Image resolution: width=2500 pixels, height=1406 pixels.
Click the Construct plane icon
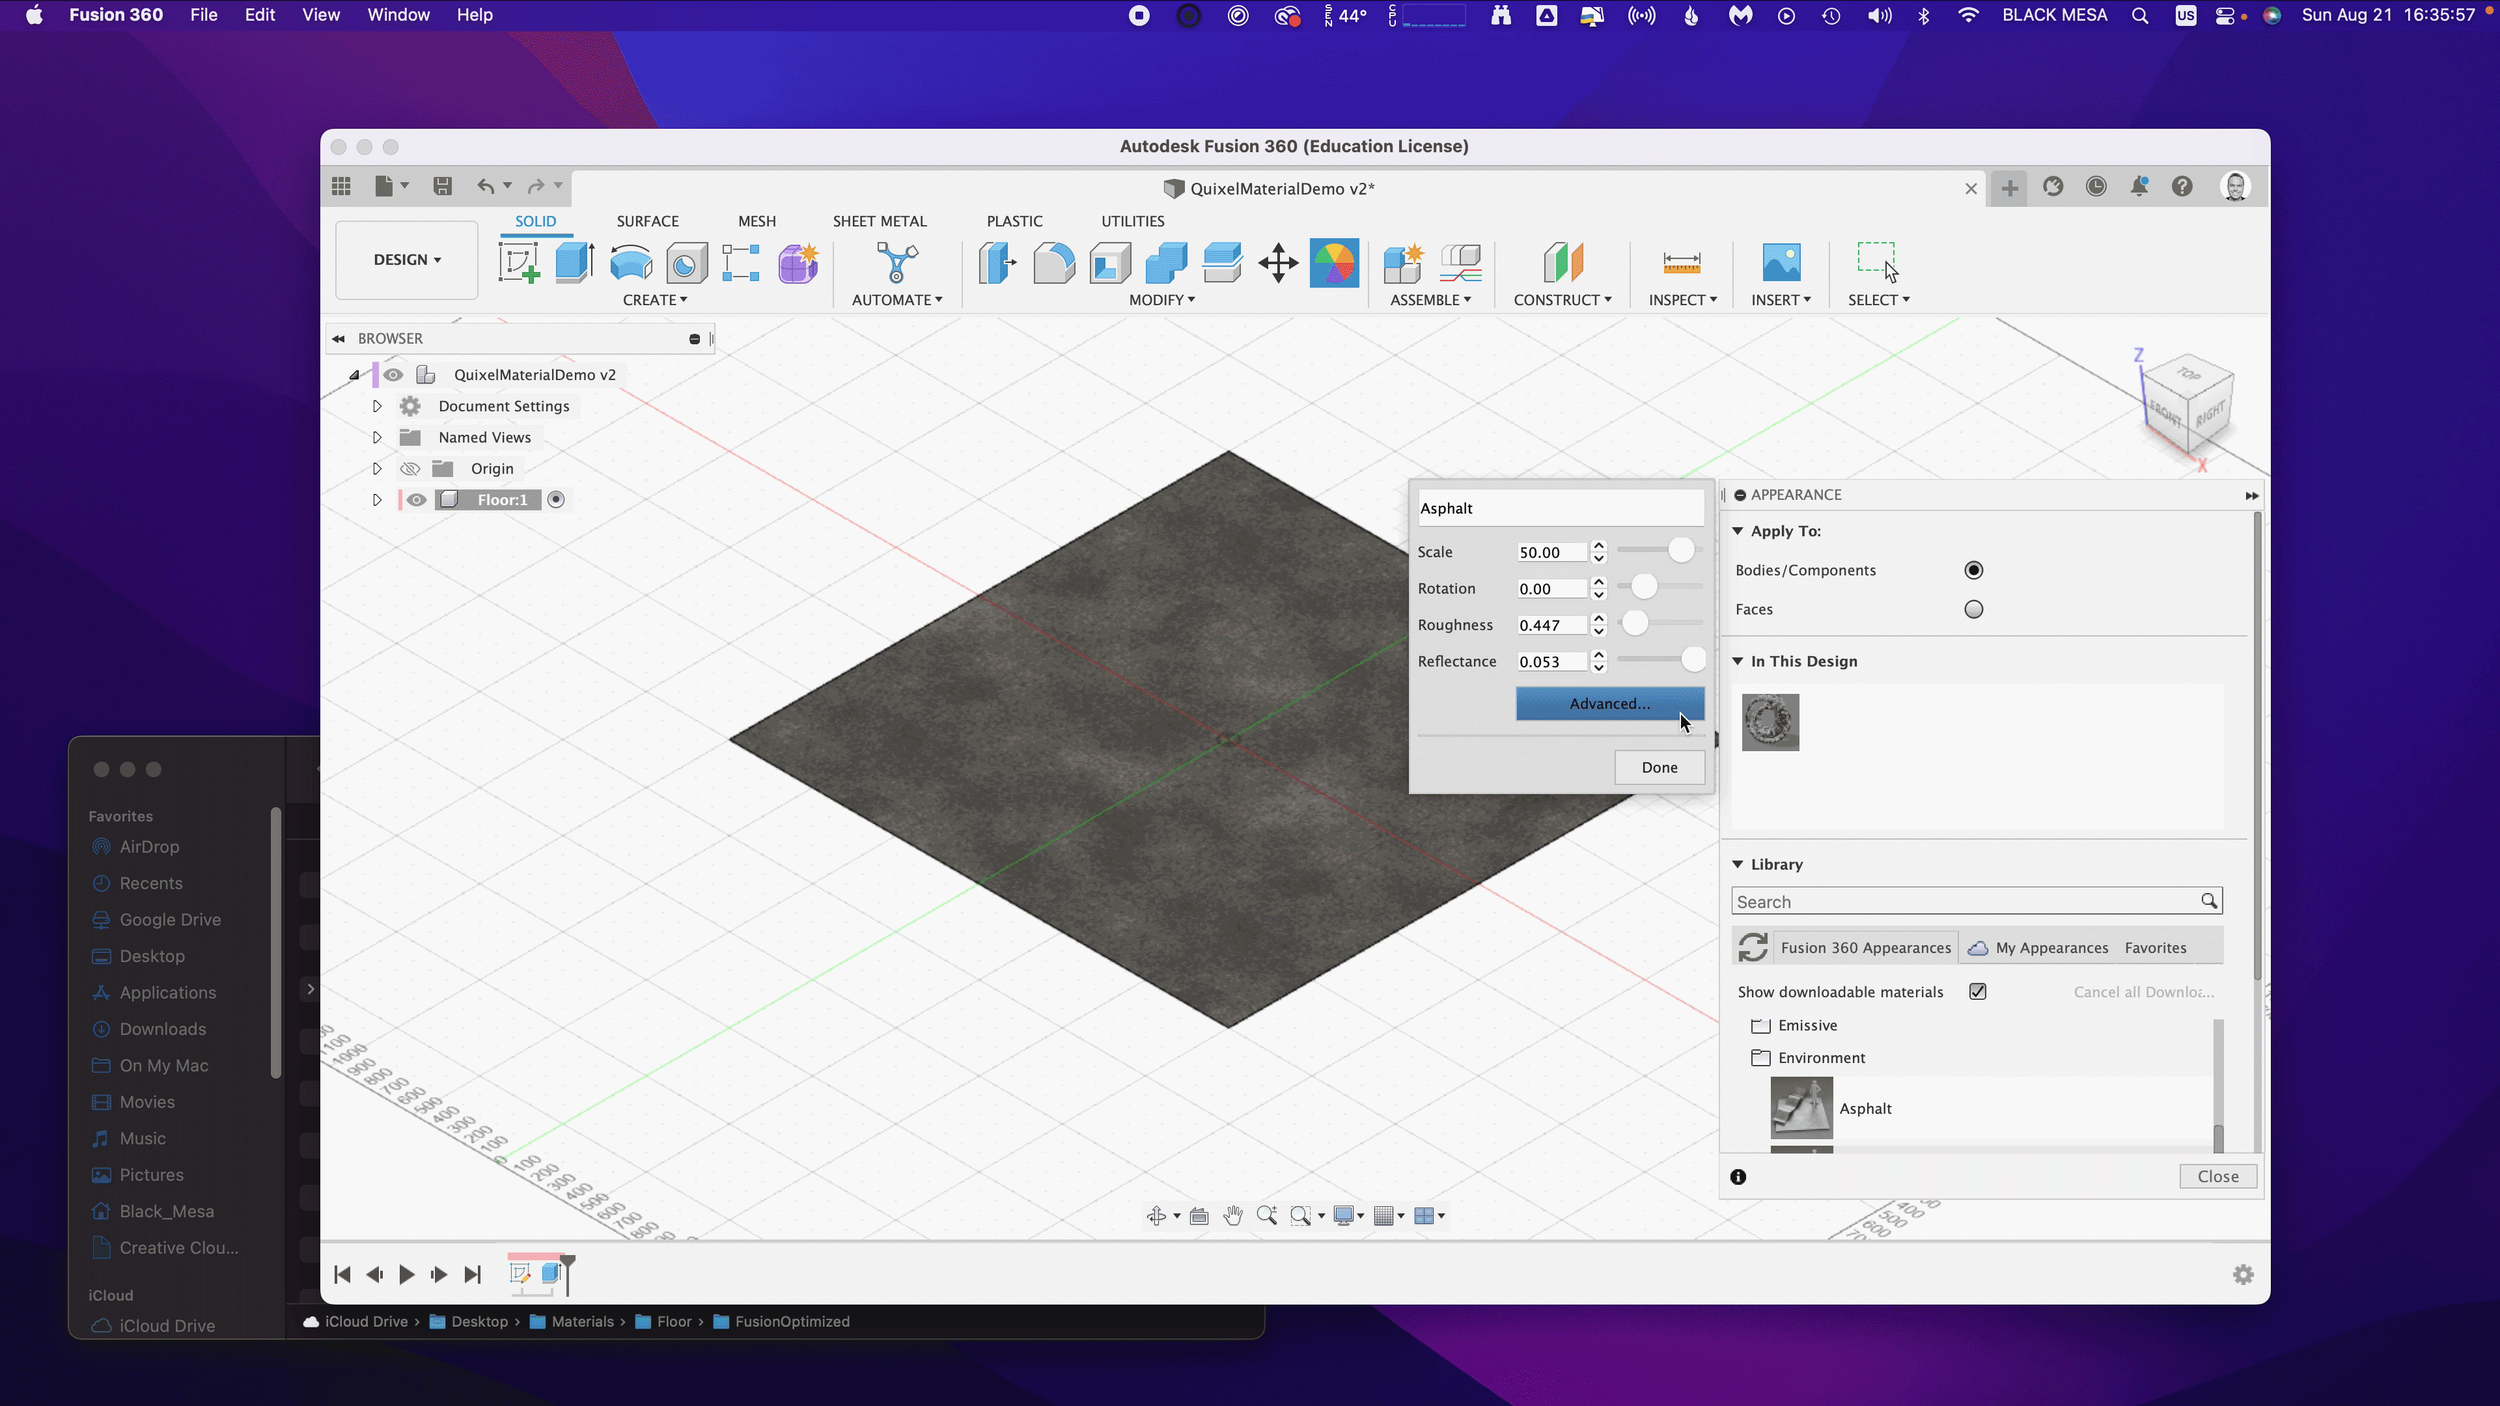(1562, 263)
